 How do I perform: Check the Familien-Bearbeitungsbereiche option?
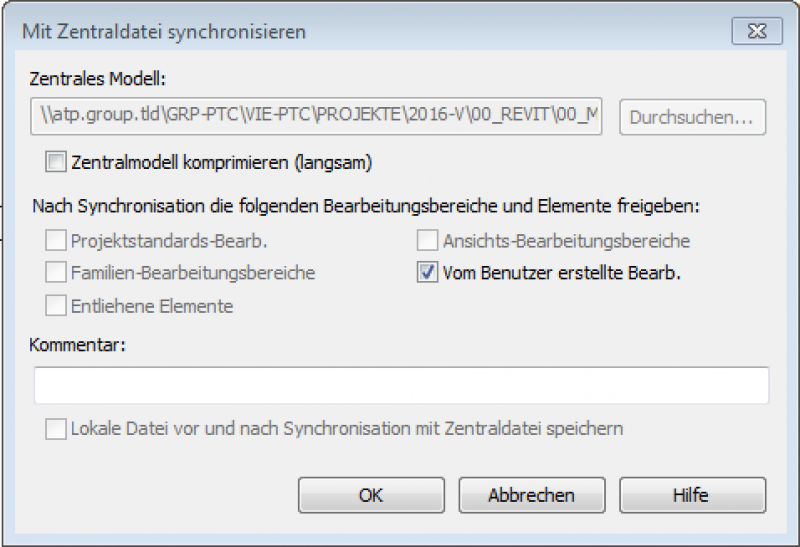(x=55, y=273)
